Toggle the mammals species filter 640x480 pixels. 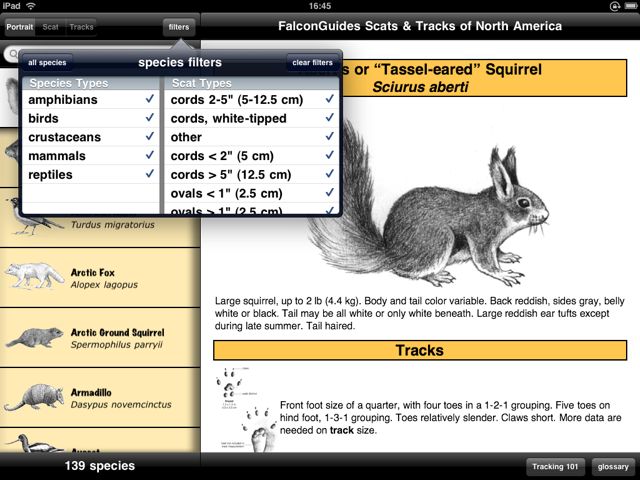(91, 156)
